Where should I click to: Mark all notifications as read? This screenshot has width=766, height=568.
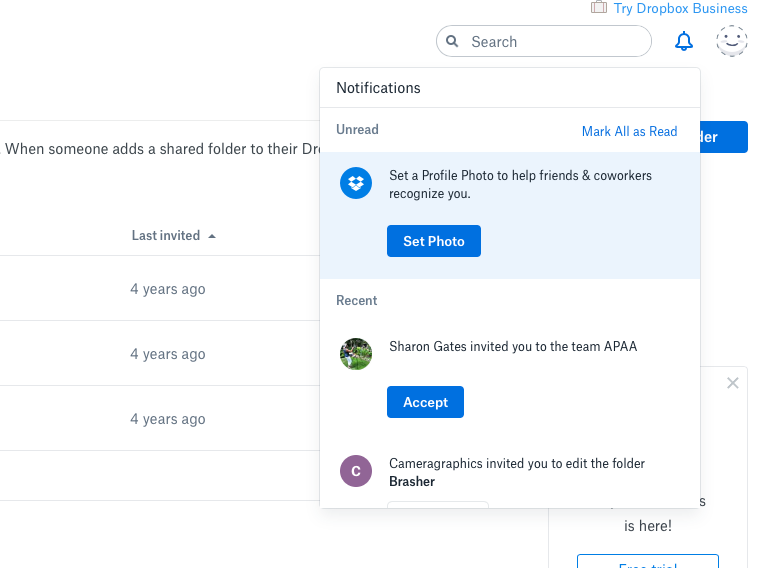[629, 131]
